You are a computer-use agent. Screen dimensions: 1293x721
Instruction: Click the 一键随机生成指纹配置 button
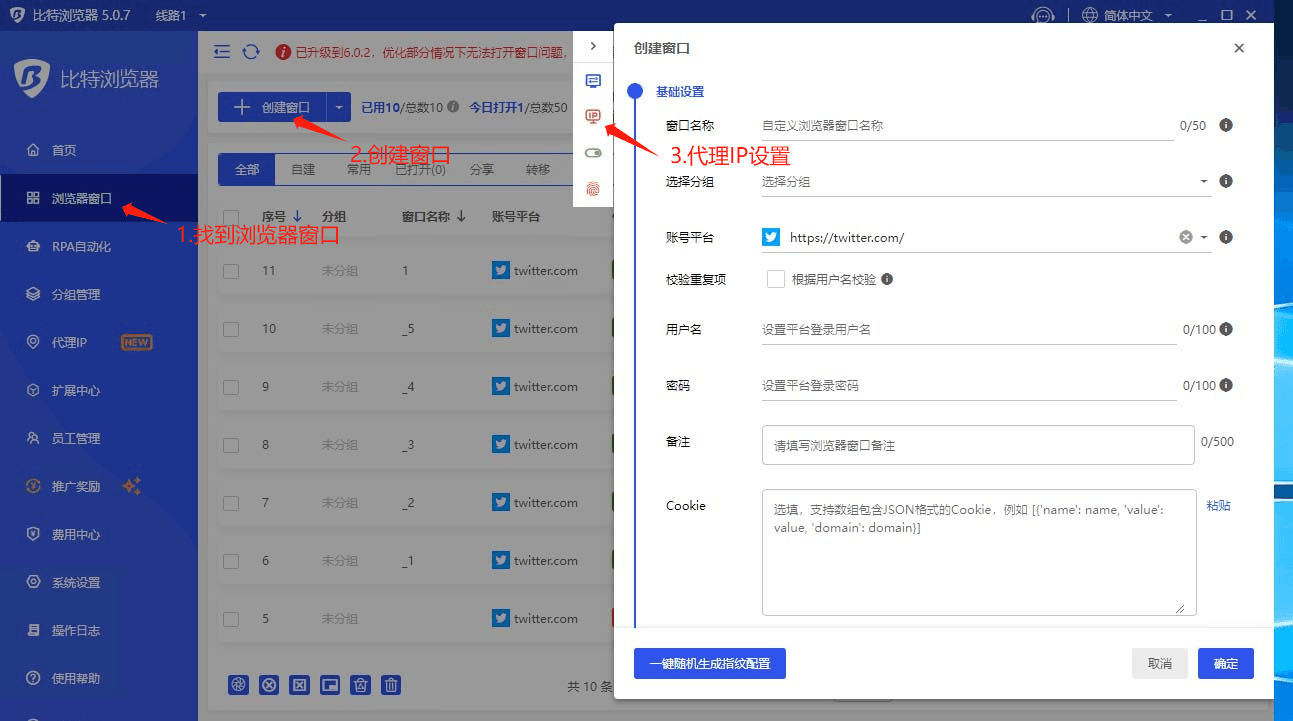pyautogui.click(x=709, y=664)
